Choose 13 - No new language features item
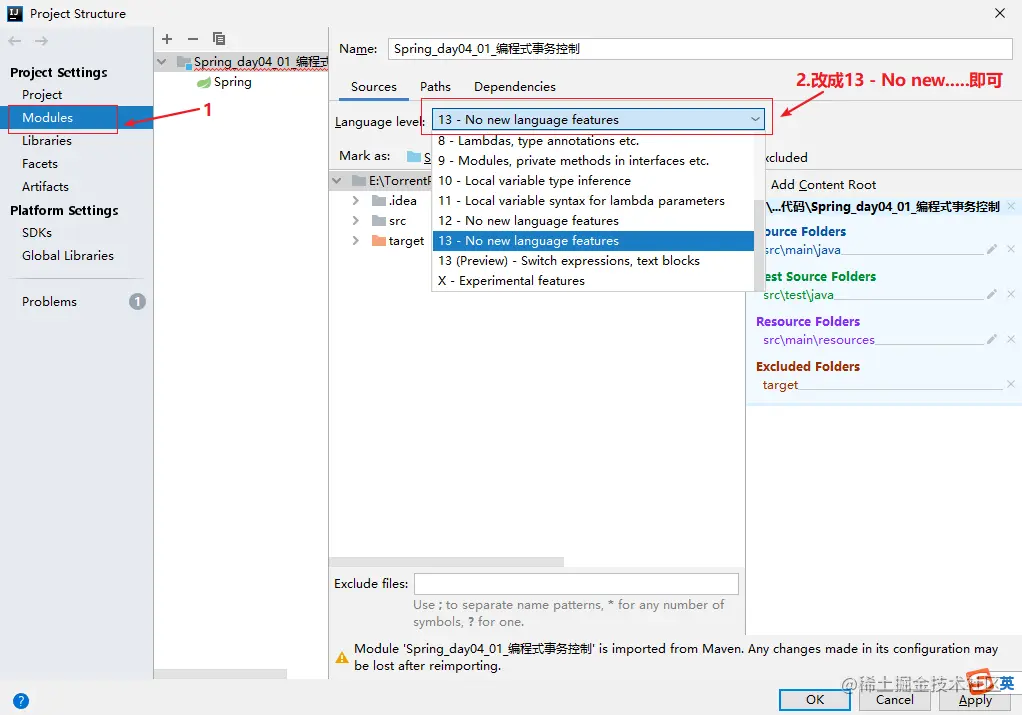Viewport: 1022px width, 715px height. (x=593, y=241)
